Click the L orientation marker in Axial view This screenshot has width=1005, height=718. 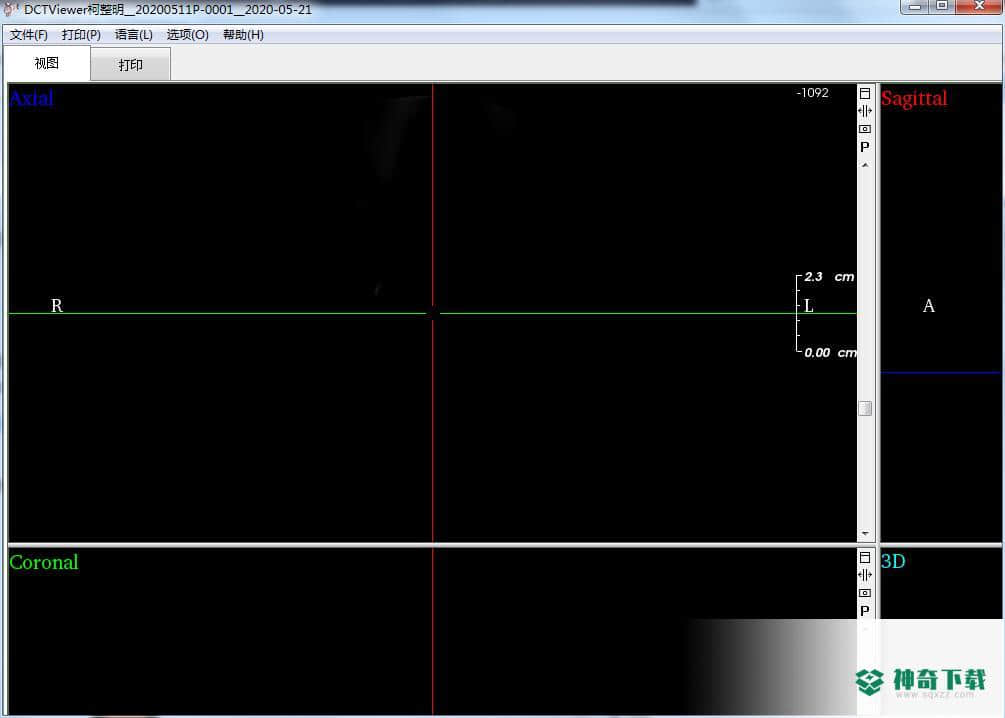[809, 306]
